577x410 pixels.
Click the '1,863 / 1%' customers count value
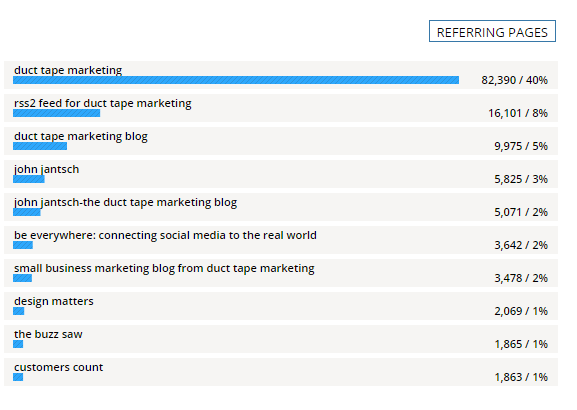tap(521, 377)
